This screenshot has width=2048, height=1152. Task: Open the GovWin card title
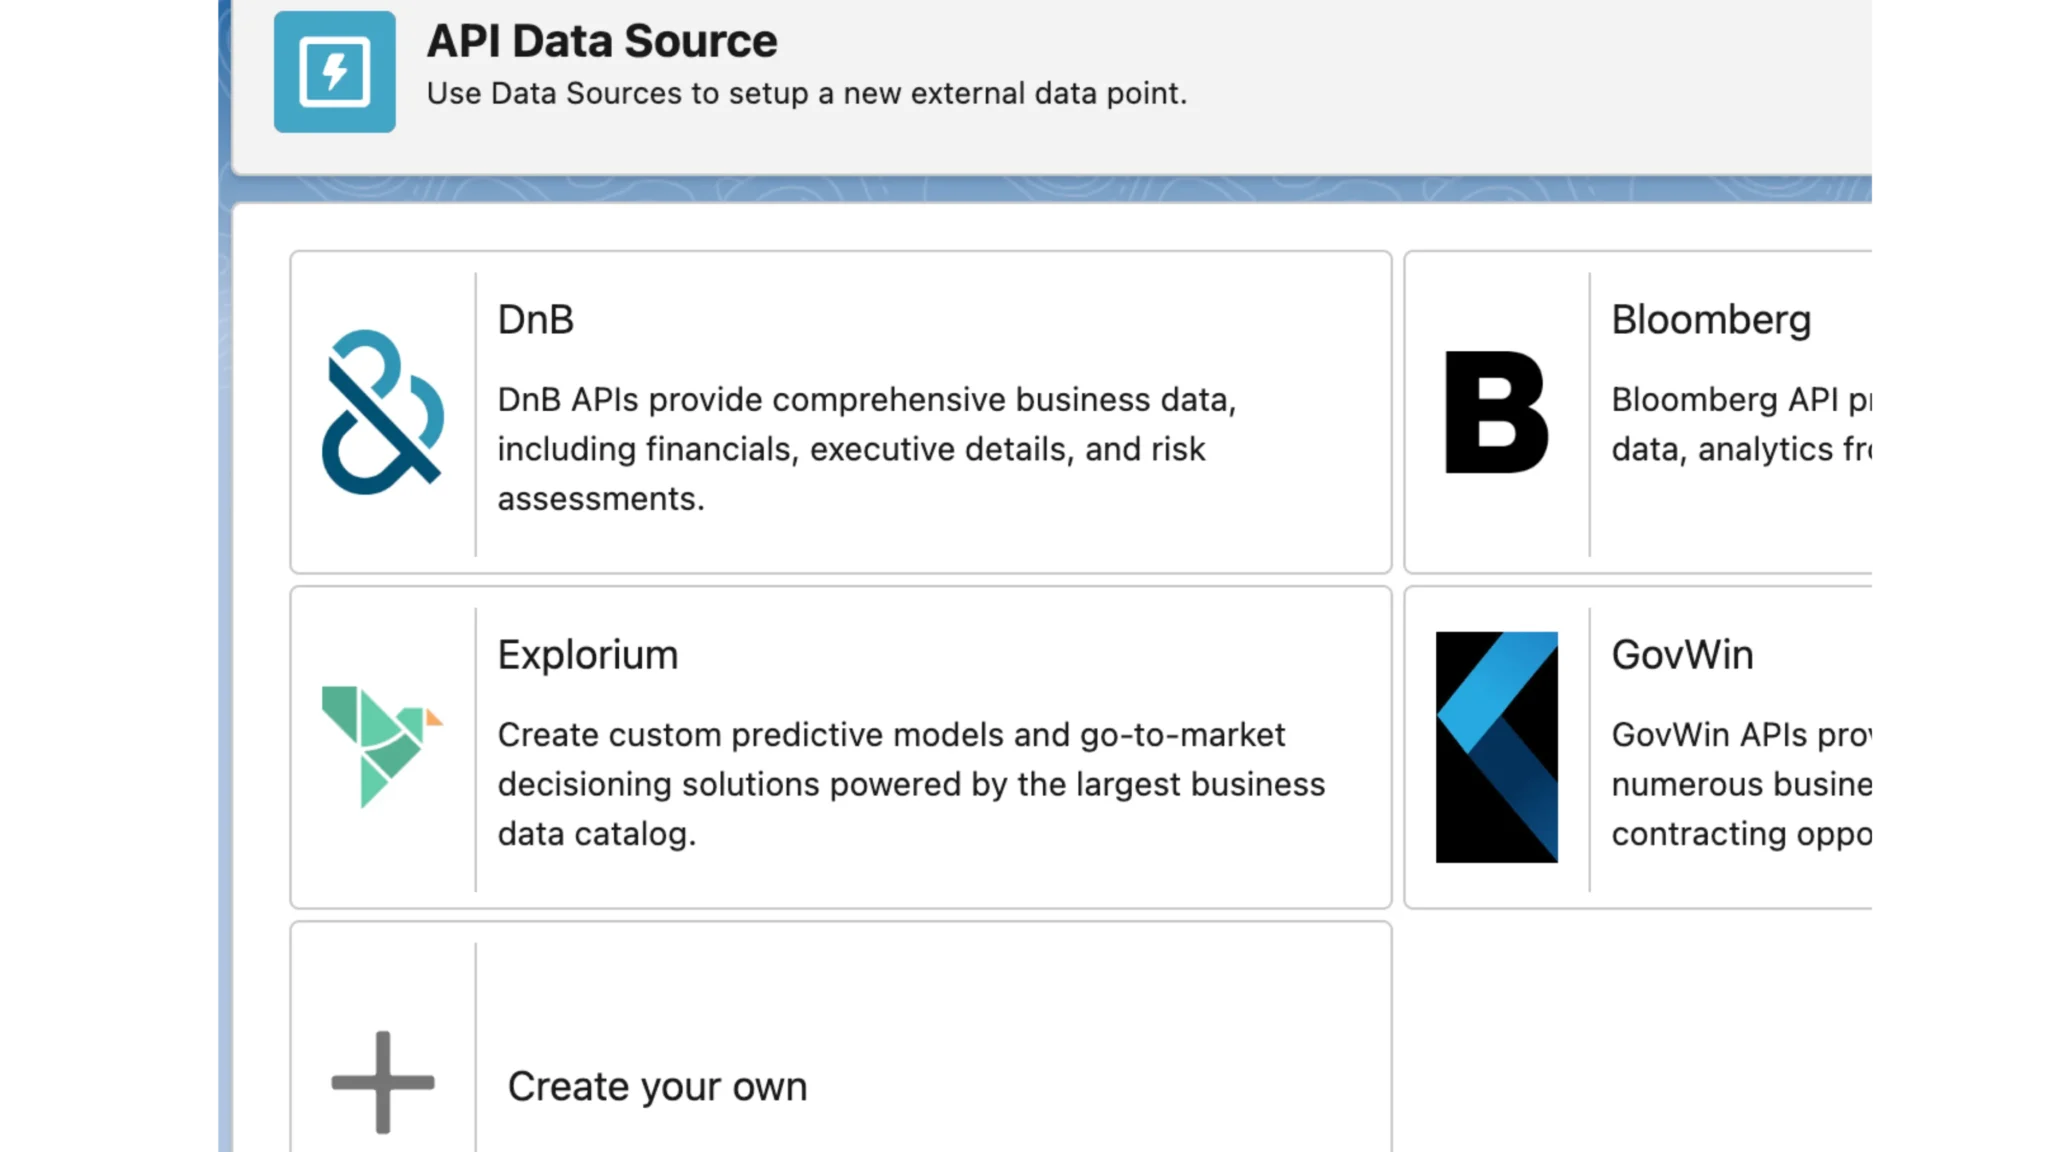(1682, 655)
